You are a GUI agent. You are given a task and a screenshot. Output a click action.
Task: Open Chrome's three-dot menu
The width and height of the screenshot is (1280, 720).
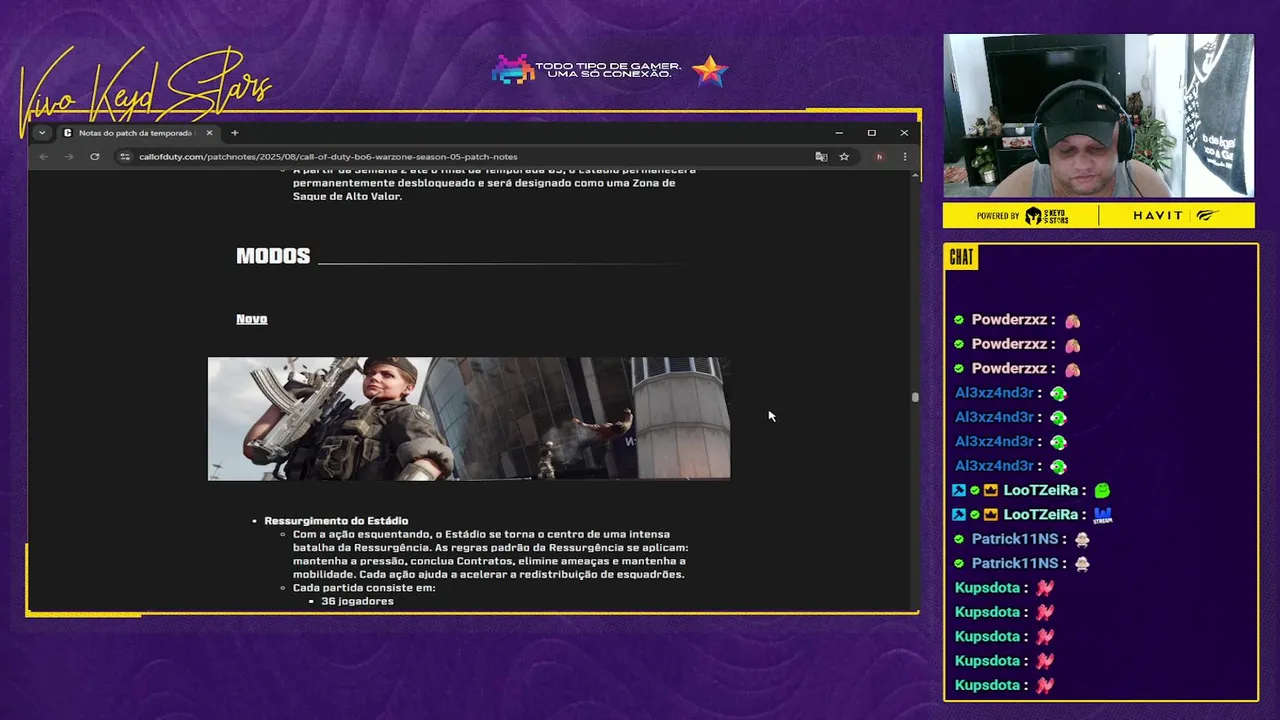click(905, 157)
